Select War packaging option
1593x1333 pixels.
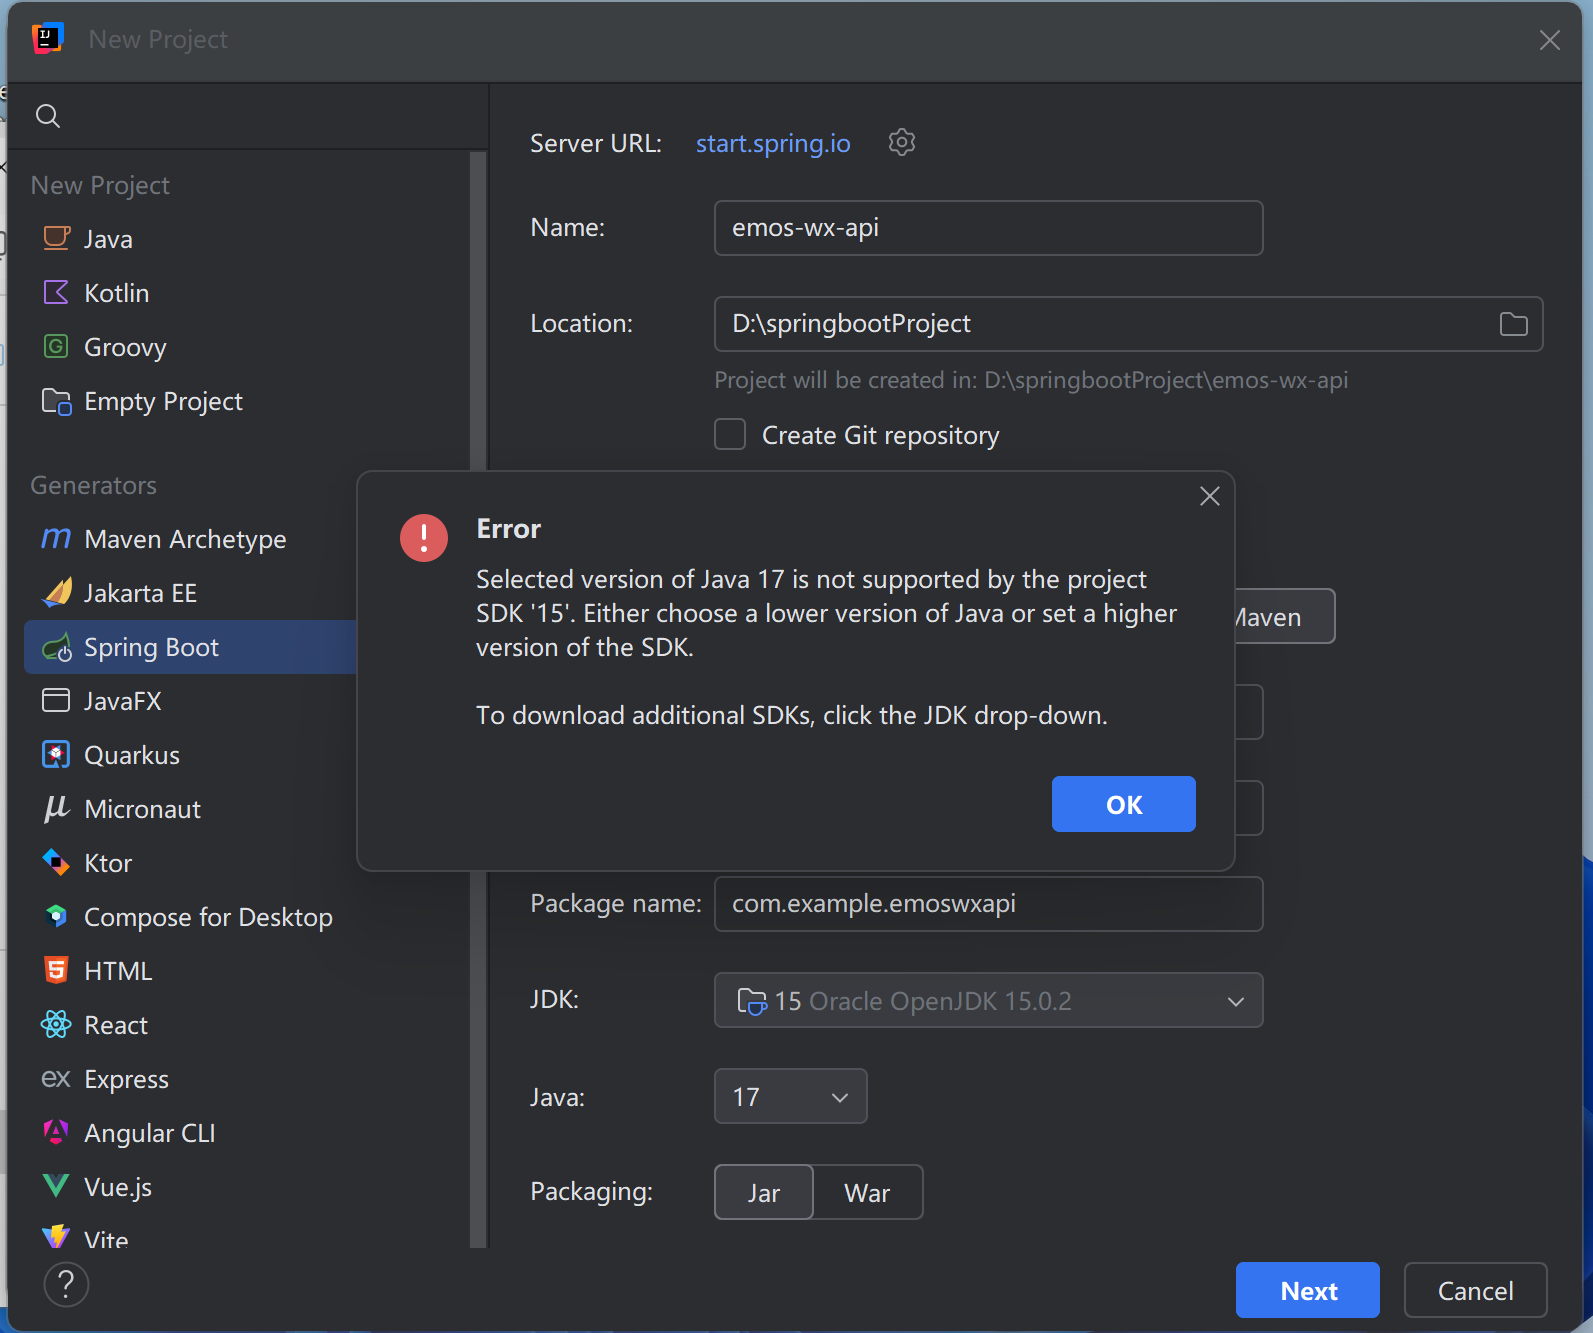click(x=867, y=1192)
